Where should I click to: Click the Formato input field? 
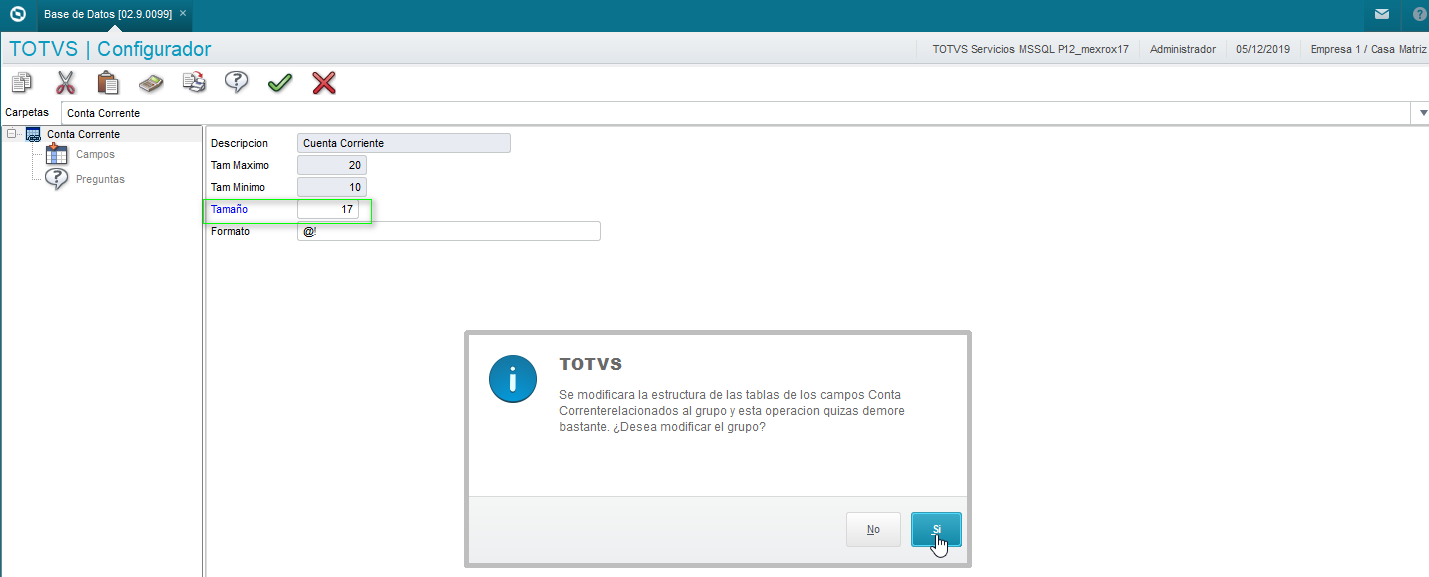(449, 231)
